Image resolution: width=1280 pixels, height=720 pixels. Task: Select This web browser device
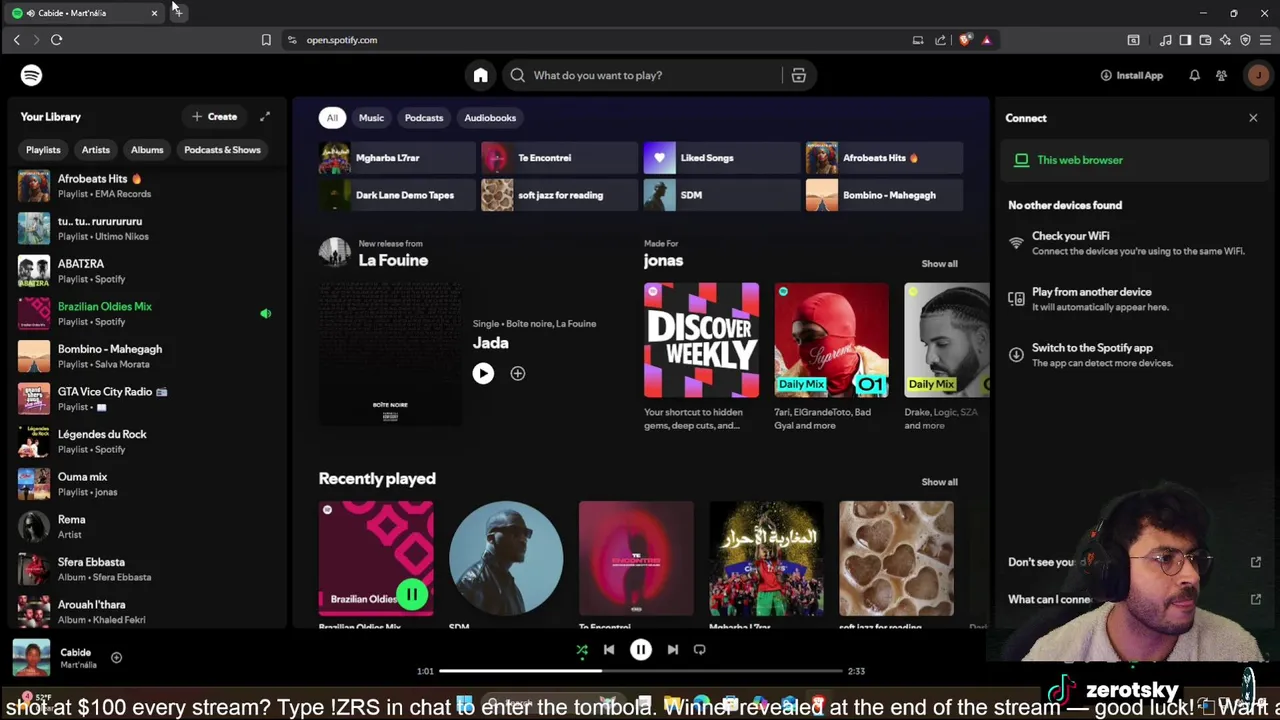tap(1135, 160)
